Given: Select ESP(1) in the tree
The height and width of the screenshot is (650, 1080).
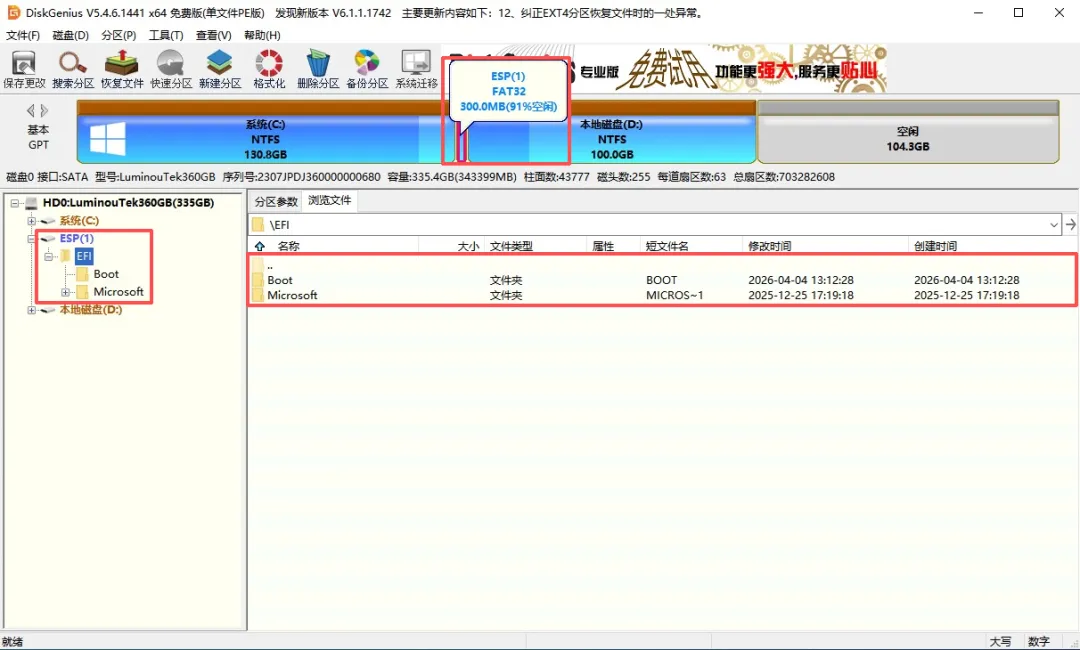Looking at the screenshot, I should pyautogui.click(x=76, y=238).
